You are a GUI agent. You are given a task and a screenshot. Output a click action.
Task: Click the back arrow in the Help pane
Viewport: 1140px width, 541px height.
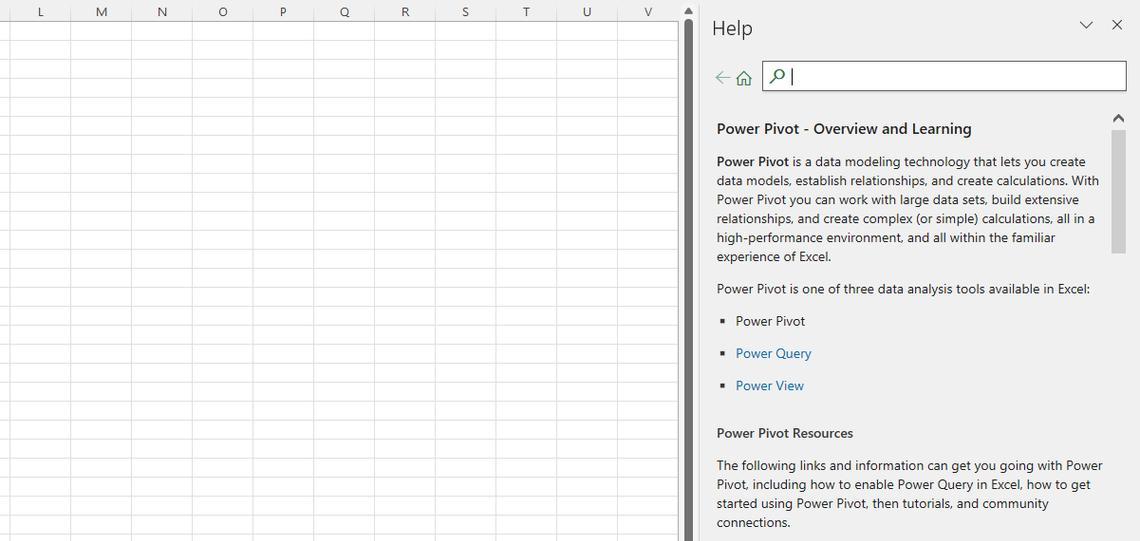722,77
